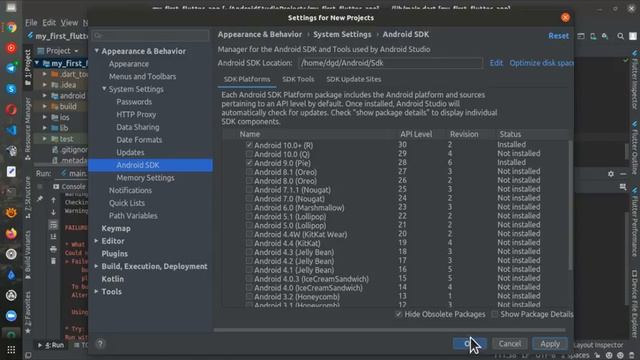Open Flutter Outline side panel
This screenshot has height=360, width=640.
click(x=634, y=148)
